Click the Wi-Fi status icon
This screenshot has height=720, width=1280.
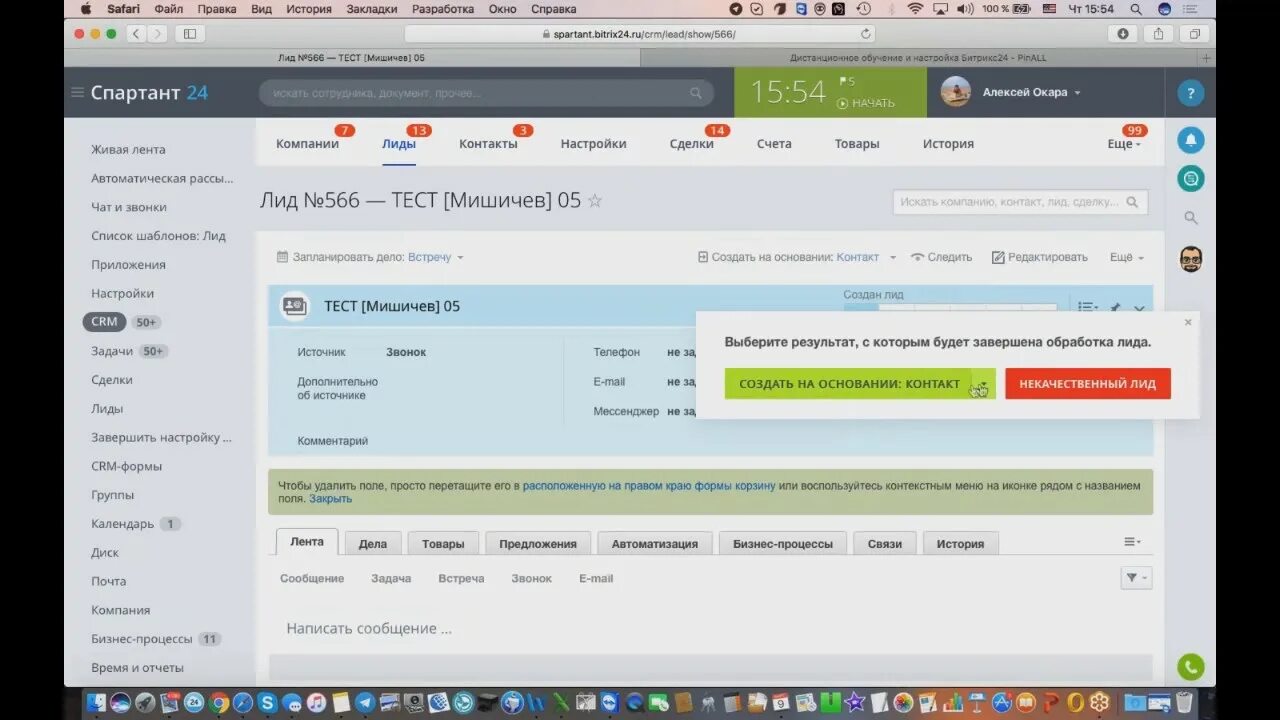tap(915, 9)
